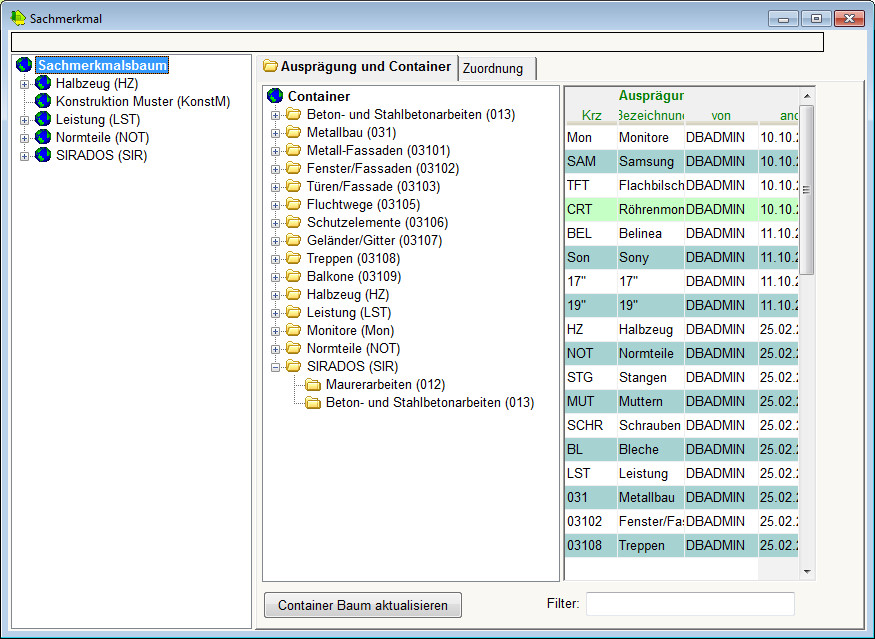Sort by the Krz column header
The width and height of the screenshot is (875, 639).
[591, 116]
